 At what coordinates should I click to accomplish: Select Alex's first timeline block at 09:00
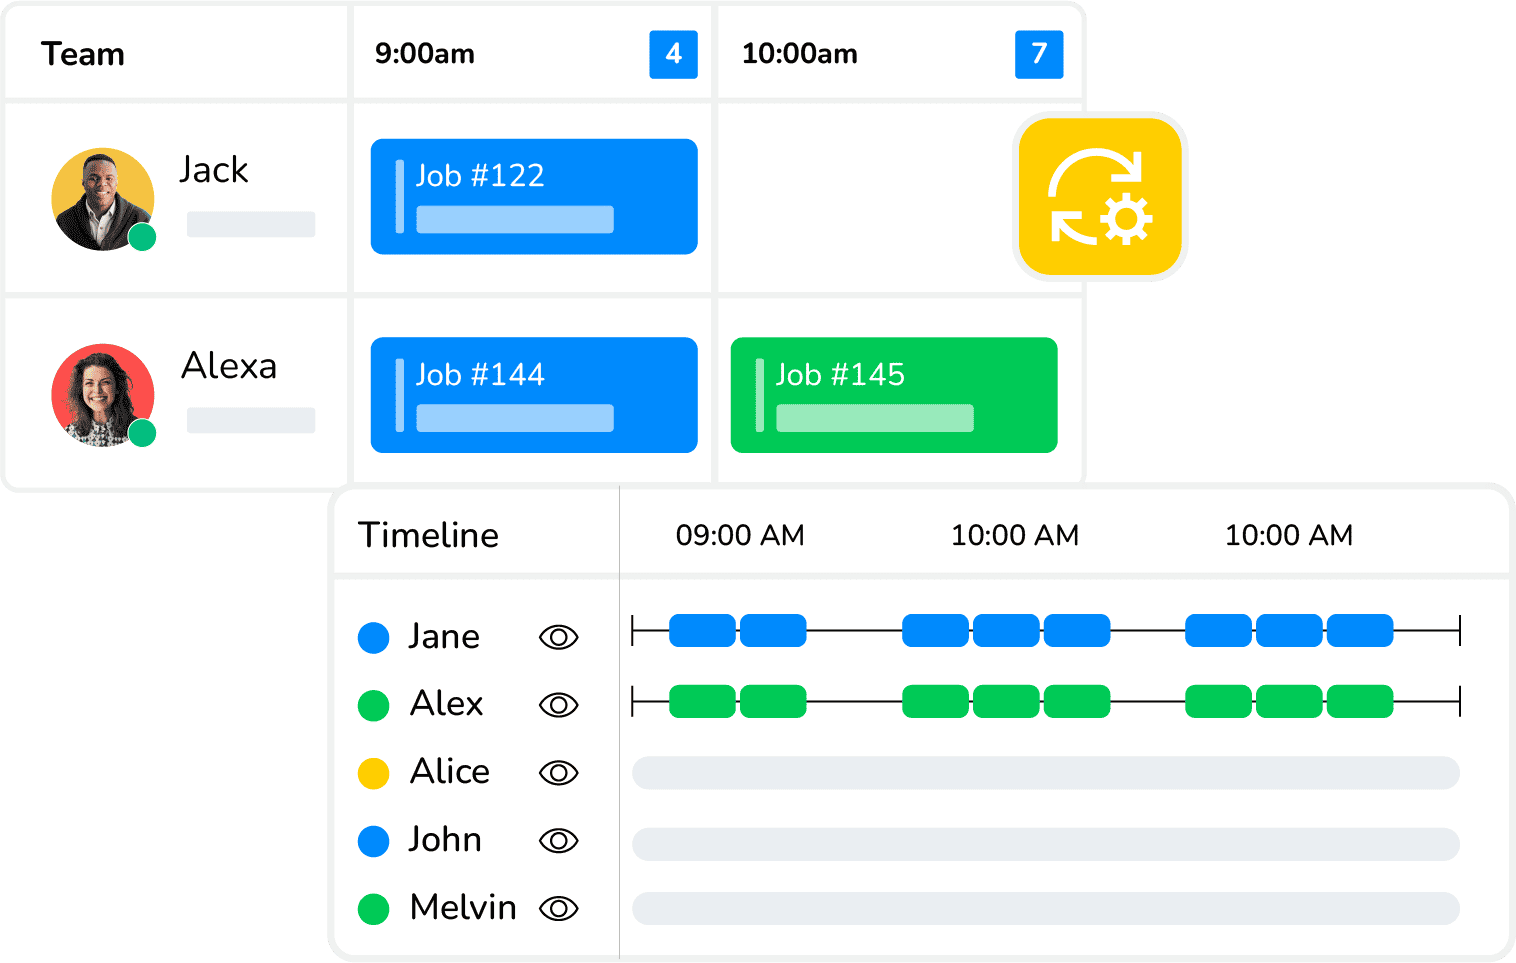coord(704,703)
